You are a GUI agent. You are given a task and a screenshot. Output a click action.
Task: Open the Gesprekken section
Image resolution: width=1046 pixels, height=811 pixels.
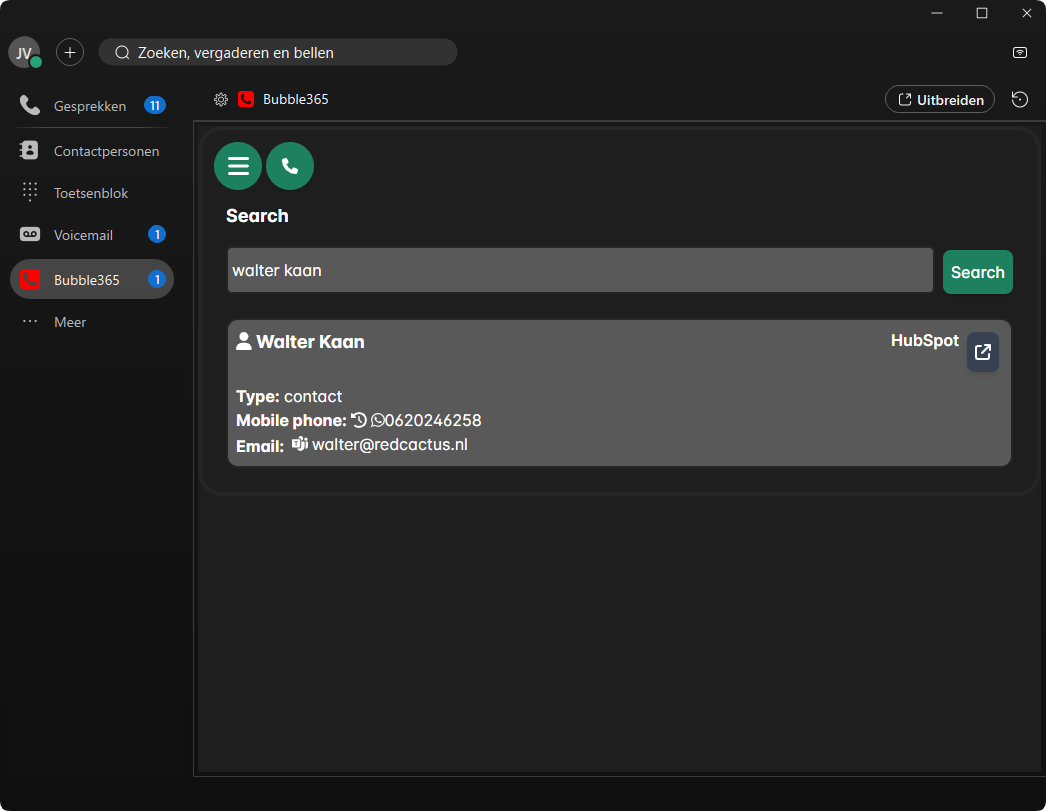[x=90, y=105]
